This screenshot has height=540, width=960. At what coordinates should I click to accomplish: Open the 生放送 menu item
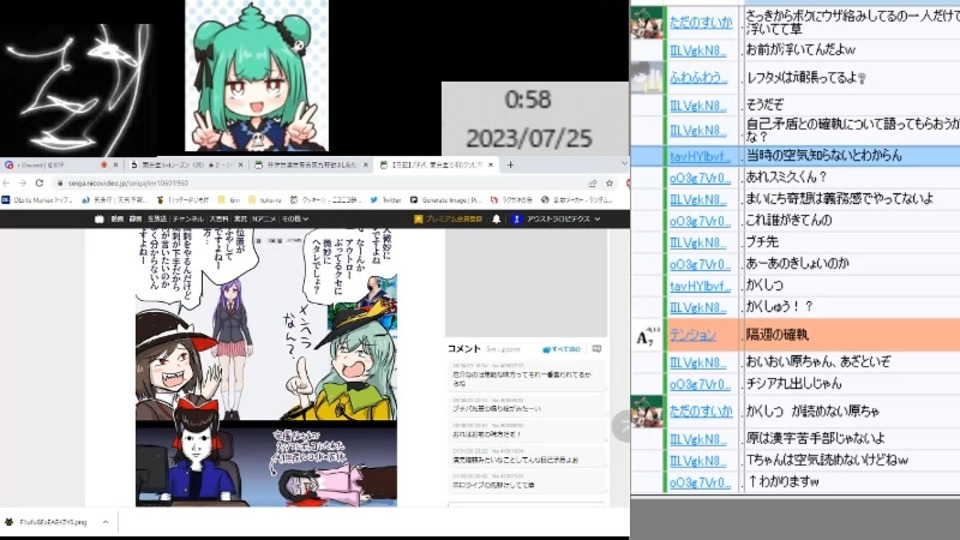(157, 219)
